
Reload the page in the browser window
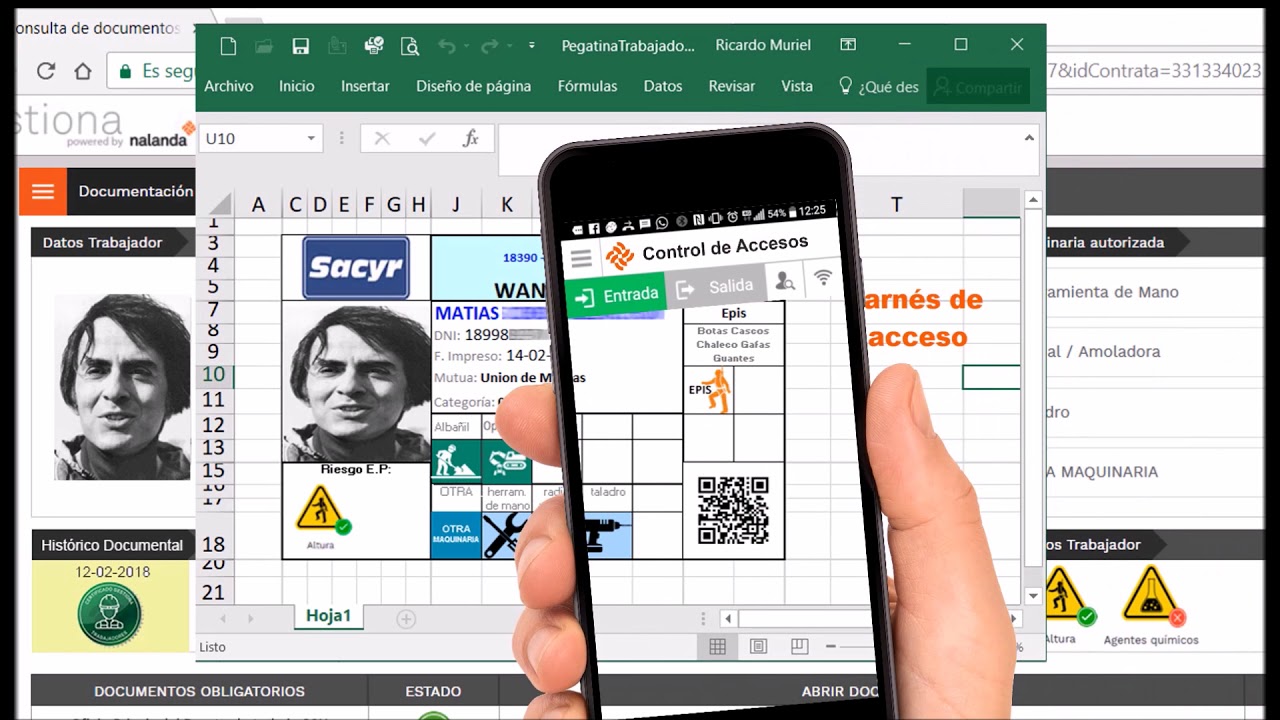pyautogui.click(x=45, y=71)
